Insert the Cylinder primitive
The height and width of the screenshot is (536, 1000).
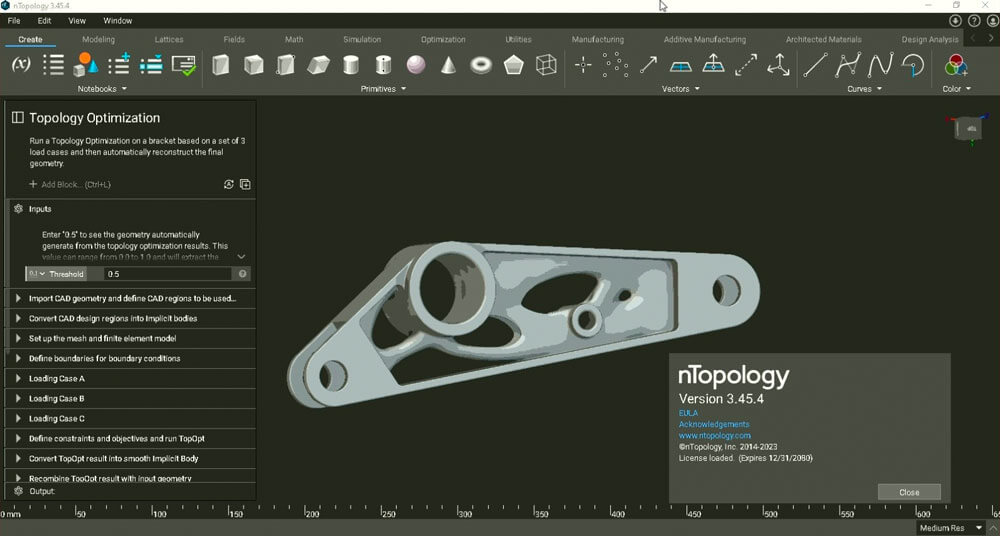tap(351, 65)
